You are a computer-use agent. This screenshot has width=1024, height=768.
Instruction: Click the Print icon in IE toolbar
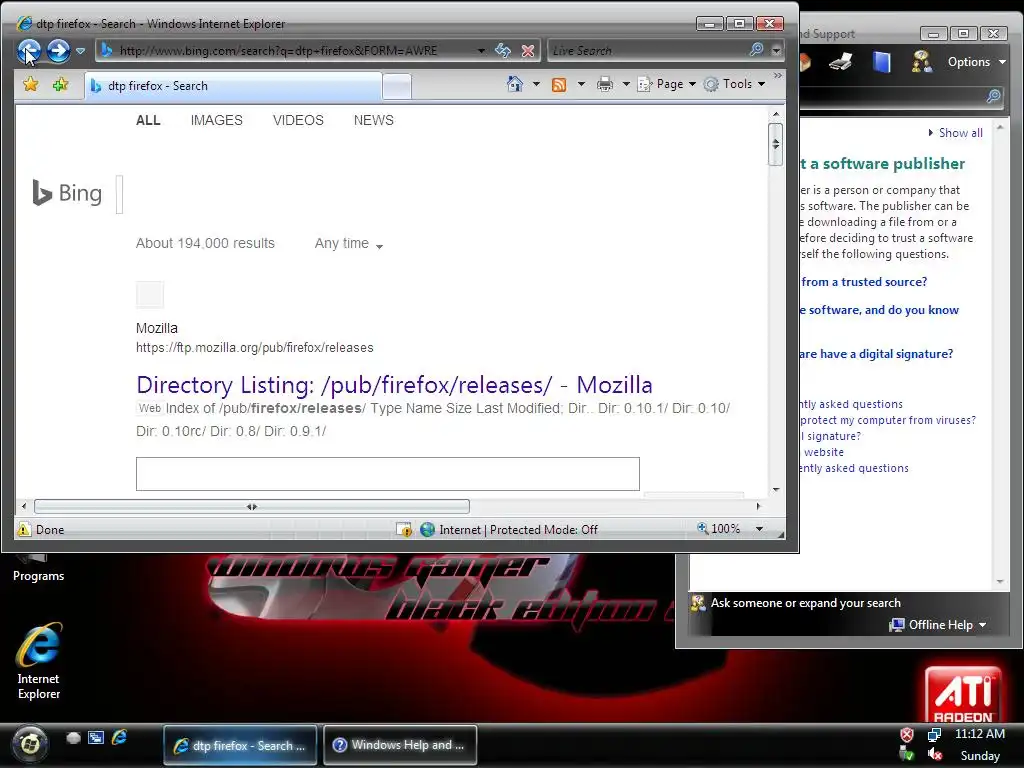tap(605, 84)
